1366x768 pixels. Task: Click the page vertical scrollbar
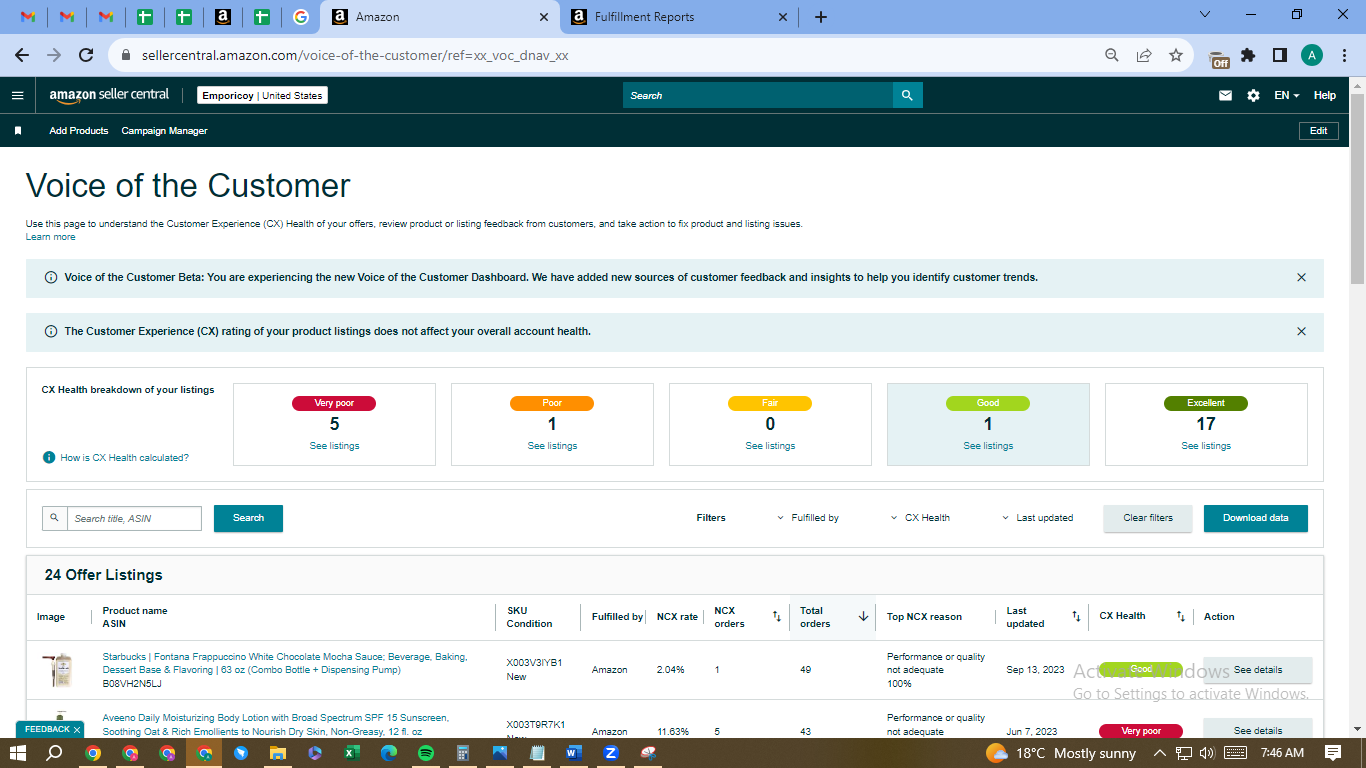tap(1357, 190)
